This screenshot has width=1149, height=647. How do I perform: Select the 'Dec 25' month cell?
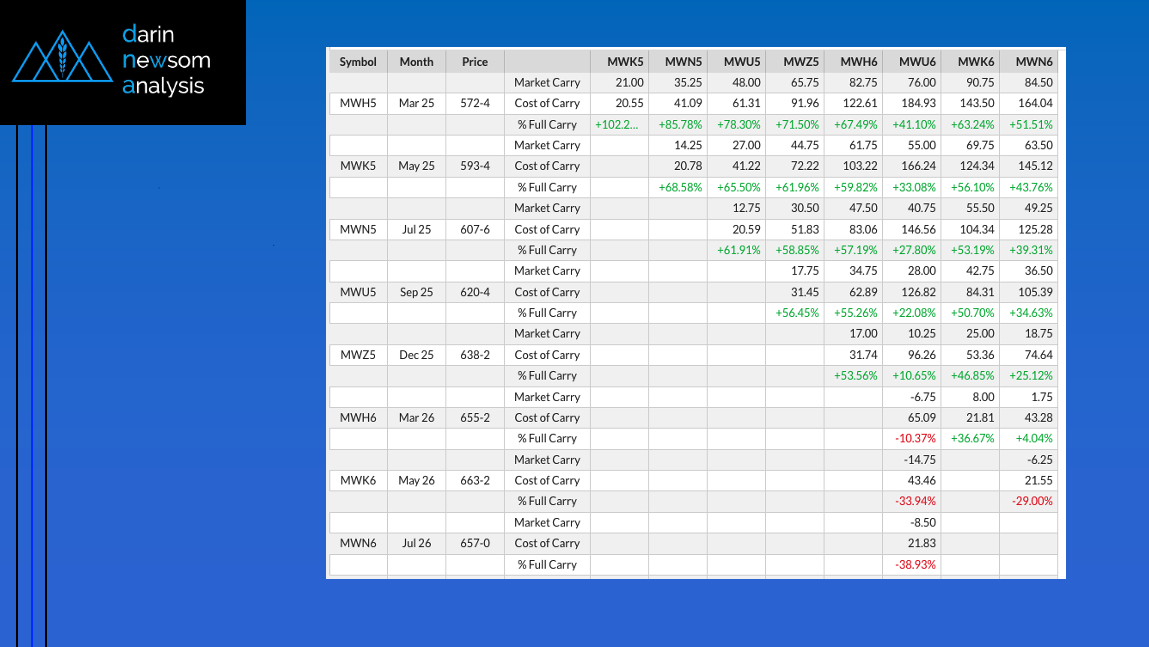(x=416, y=355)
